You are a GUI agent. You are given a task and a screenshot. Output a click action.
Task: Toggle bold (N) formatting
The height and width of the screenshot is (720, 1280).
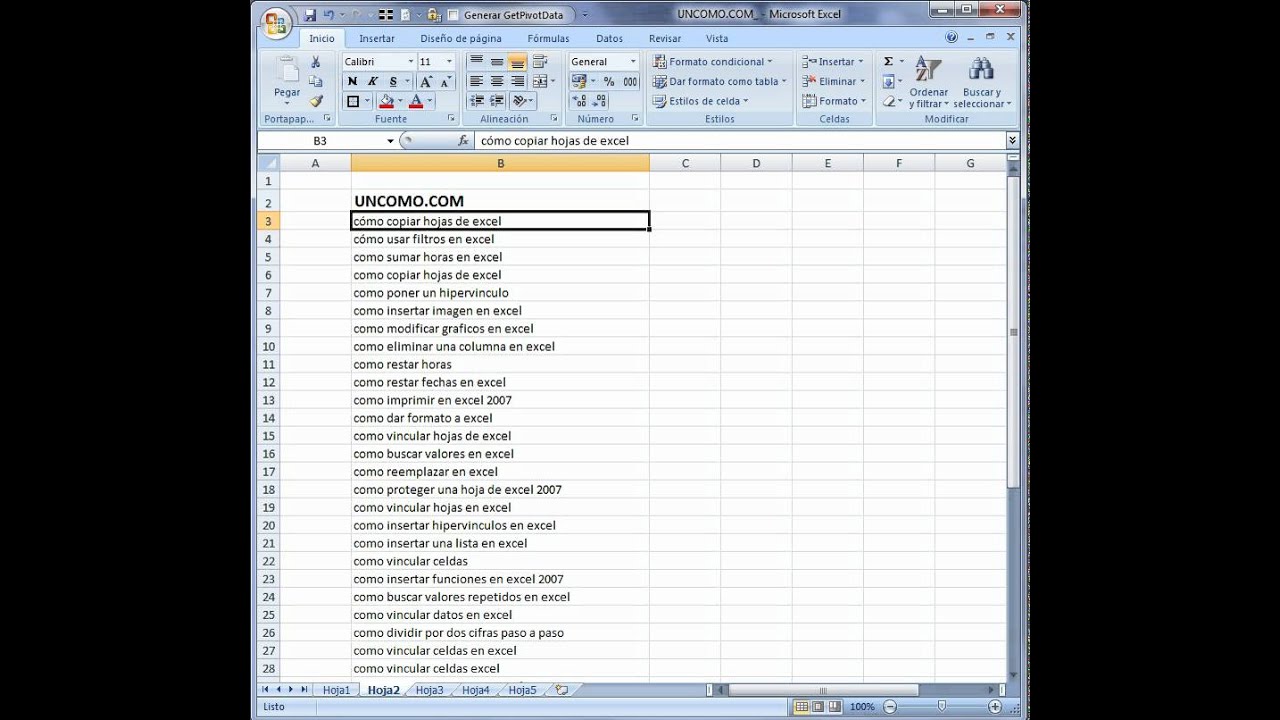tap(352, 81)
